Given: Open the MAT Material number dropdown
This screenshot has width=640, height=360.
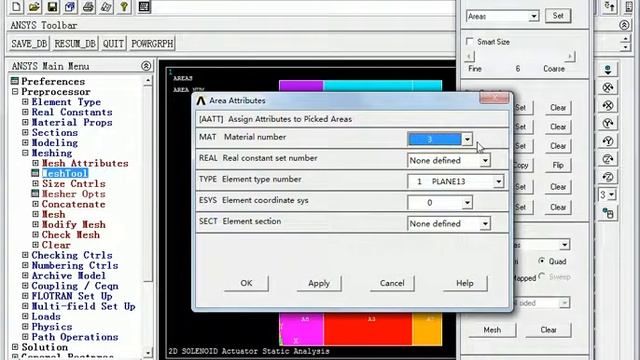Looking at the screenshot, I should (467, 139).
